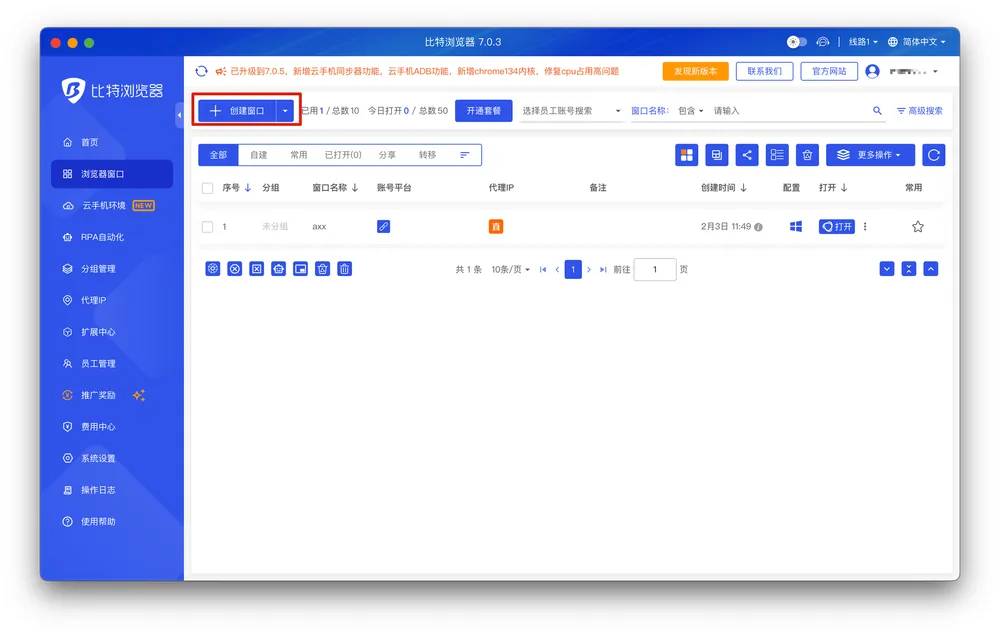Click the refresh icon beside 更多操作
The width and height of the screenshot is (1000, 634).
point(933,155)
